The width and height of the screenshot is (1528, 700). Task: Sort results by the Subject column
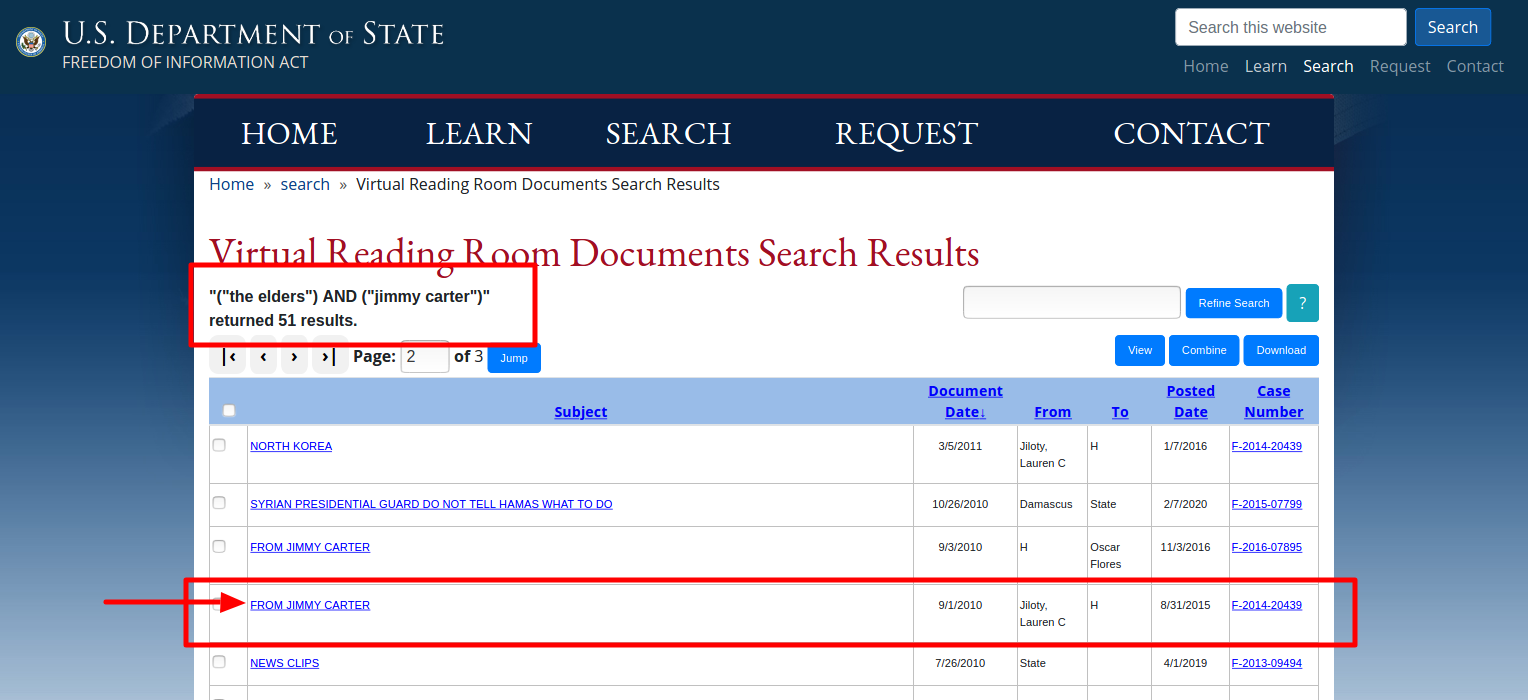(581, 412)
